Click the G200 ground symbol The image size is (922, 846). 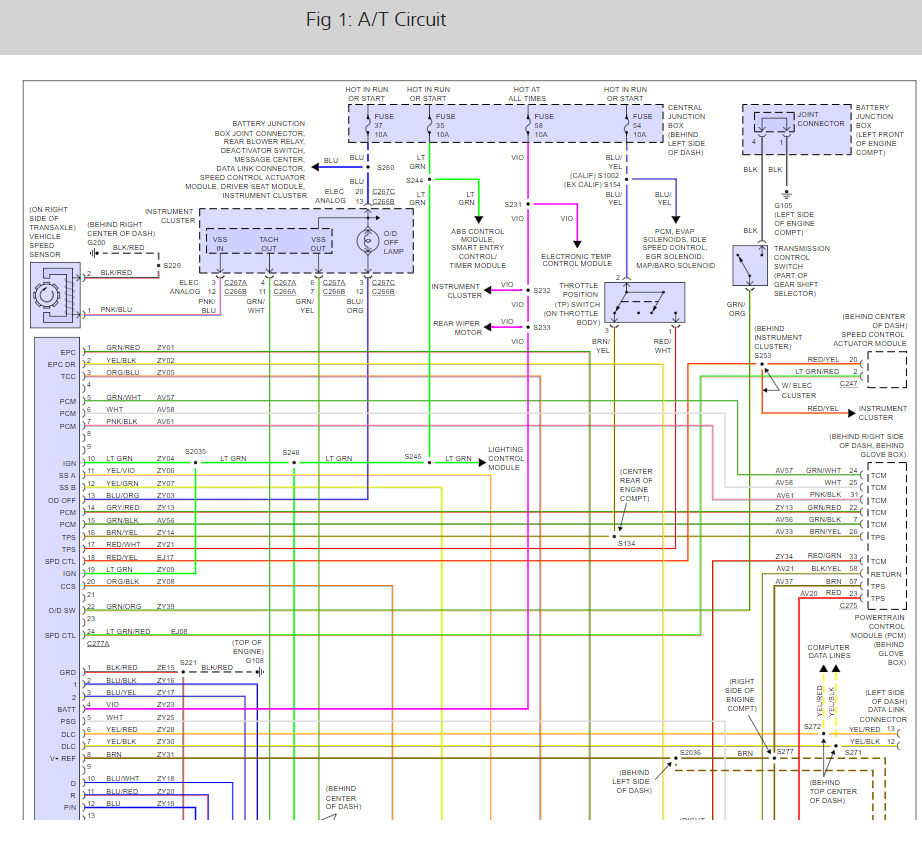94,253
